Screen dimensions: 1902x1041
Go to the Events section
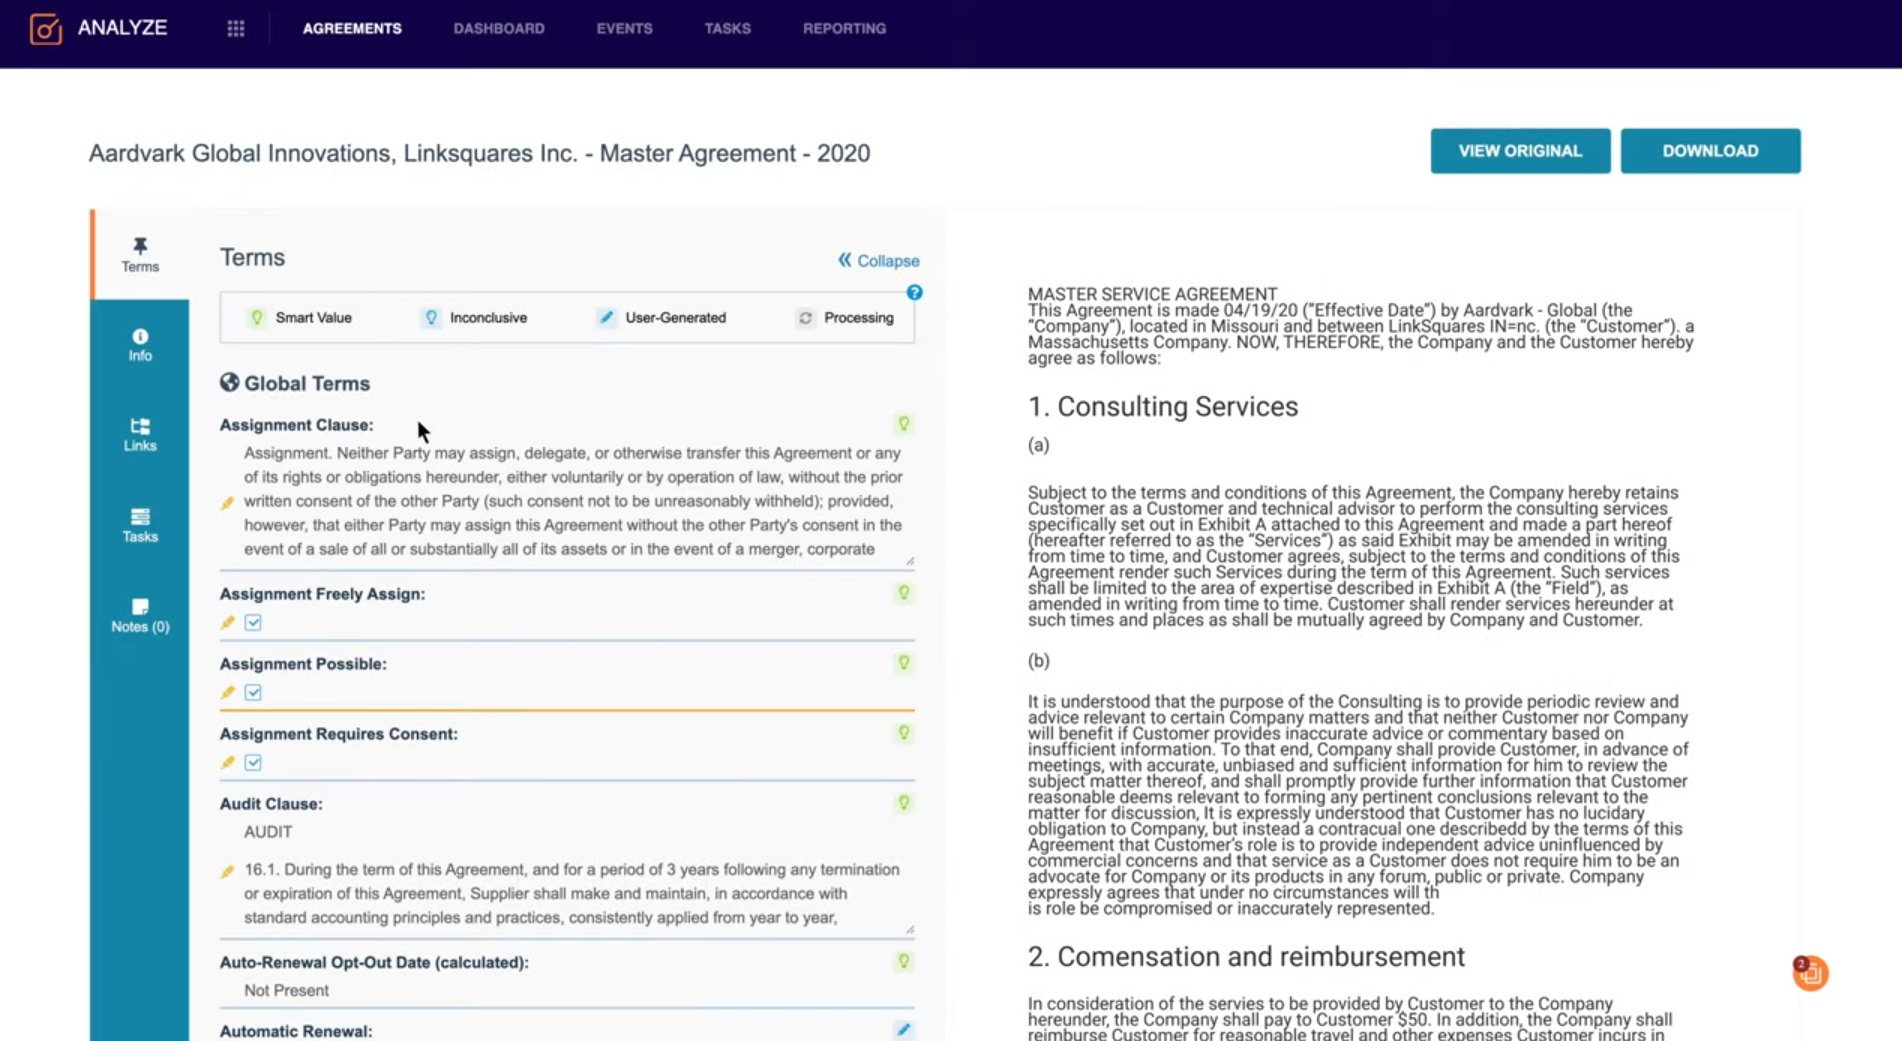625,29
